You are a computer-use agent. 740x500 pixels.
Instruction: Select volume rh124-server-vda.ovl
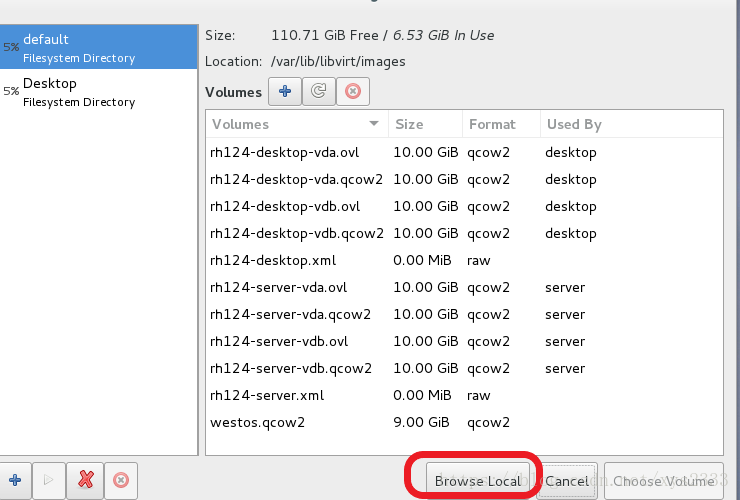click(464, 287)
